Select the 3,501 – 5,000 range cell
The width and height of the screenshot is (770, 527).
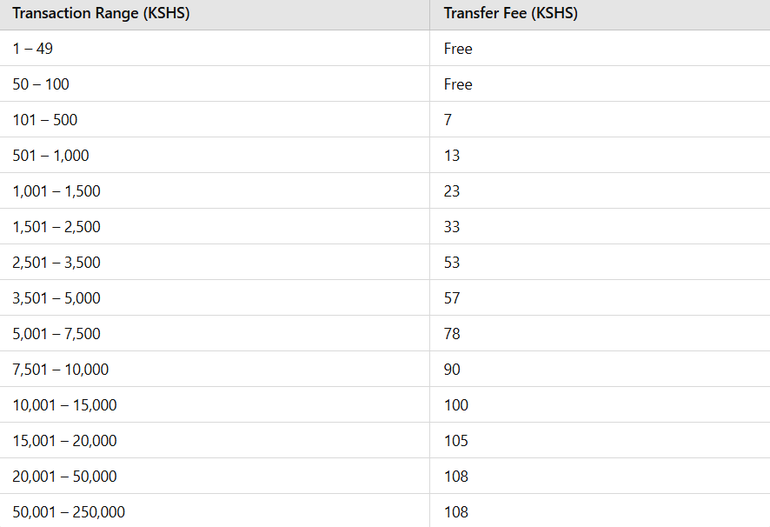(x=56, y=298)
